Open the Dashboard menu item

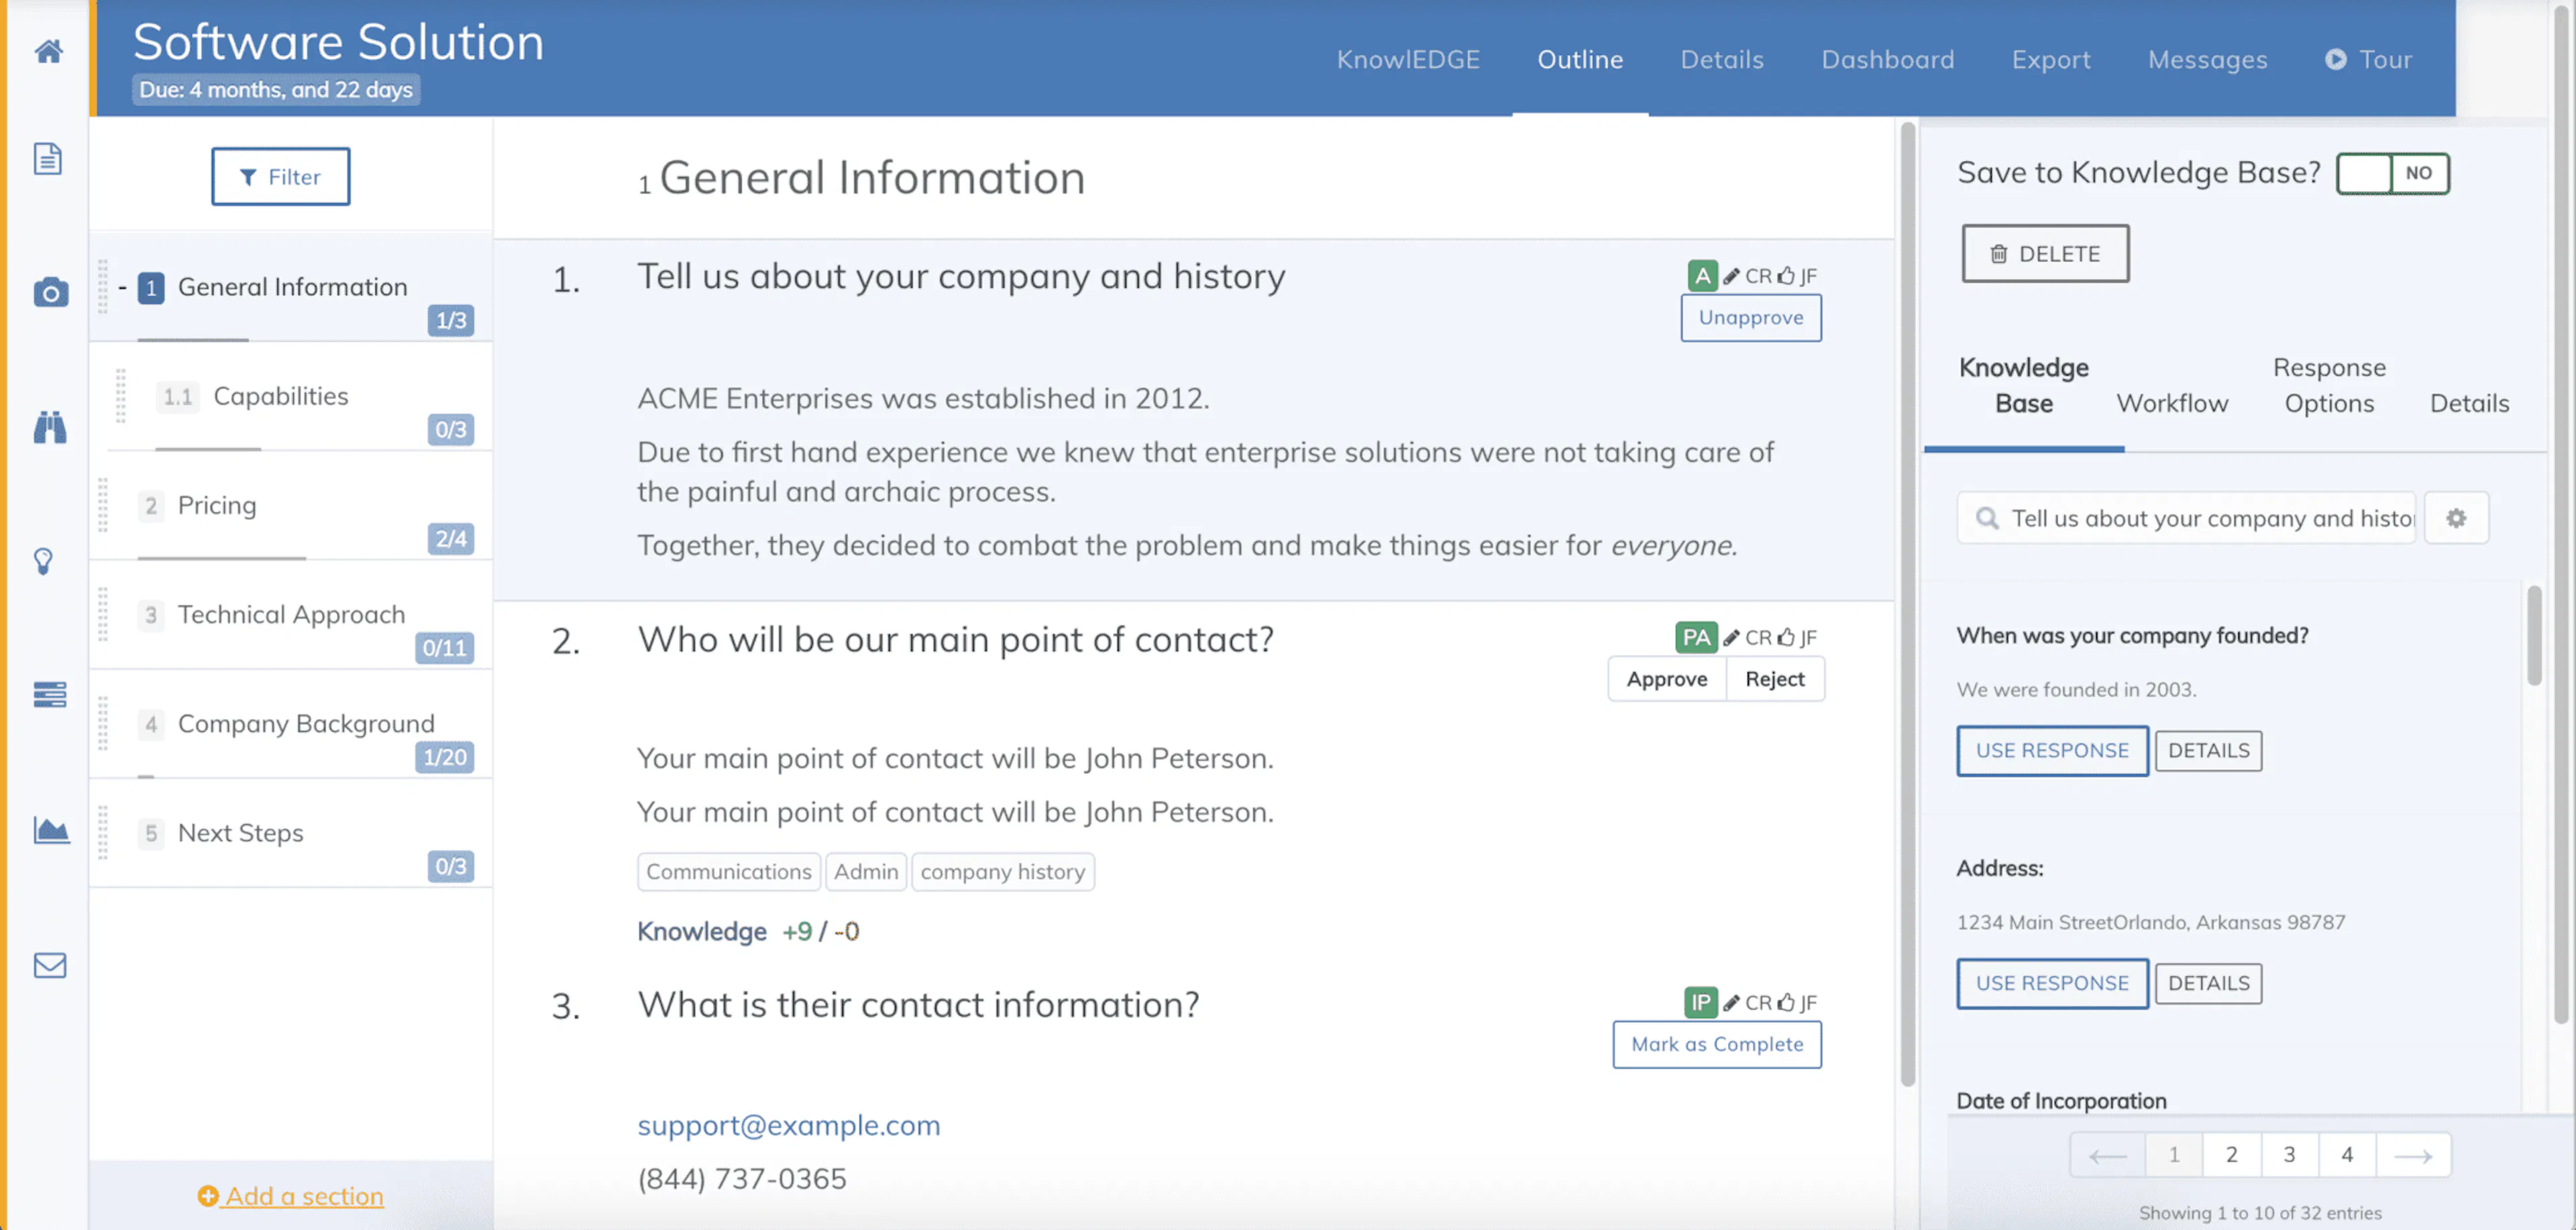[1888, 59]
